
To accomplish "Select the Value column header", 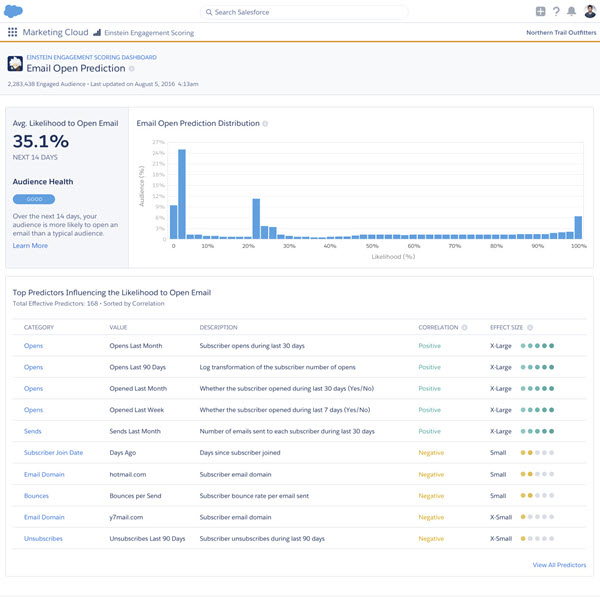I will click(x=118, y=328).
